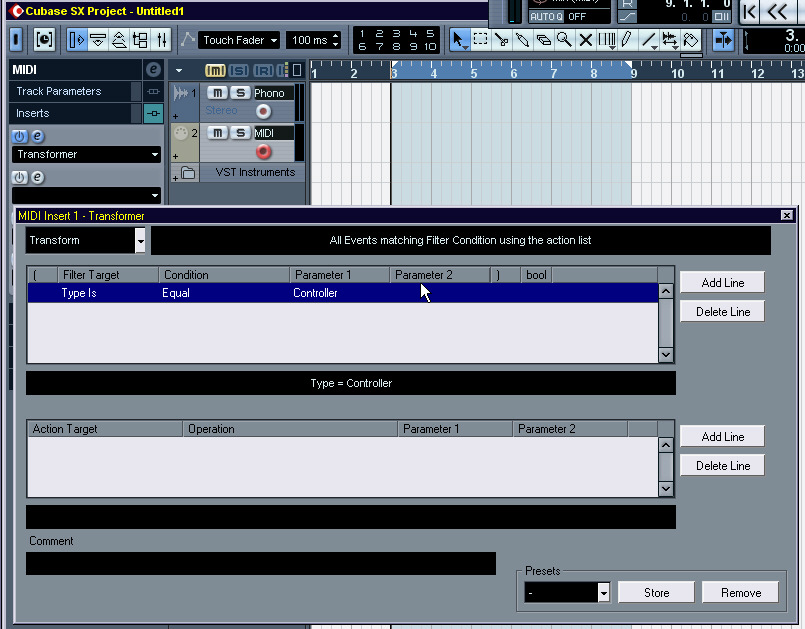Mute the MIDI track
The image size is (805, 629).
click(218, 133)
